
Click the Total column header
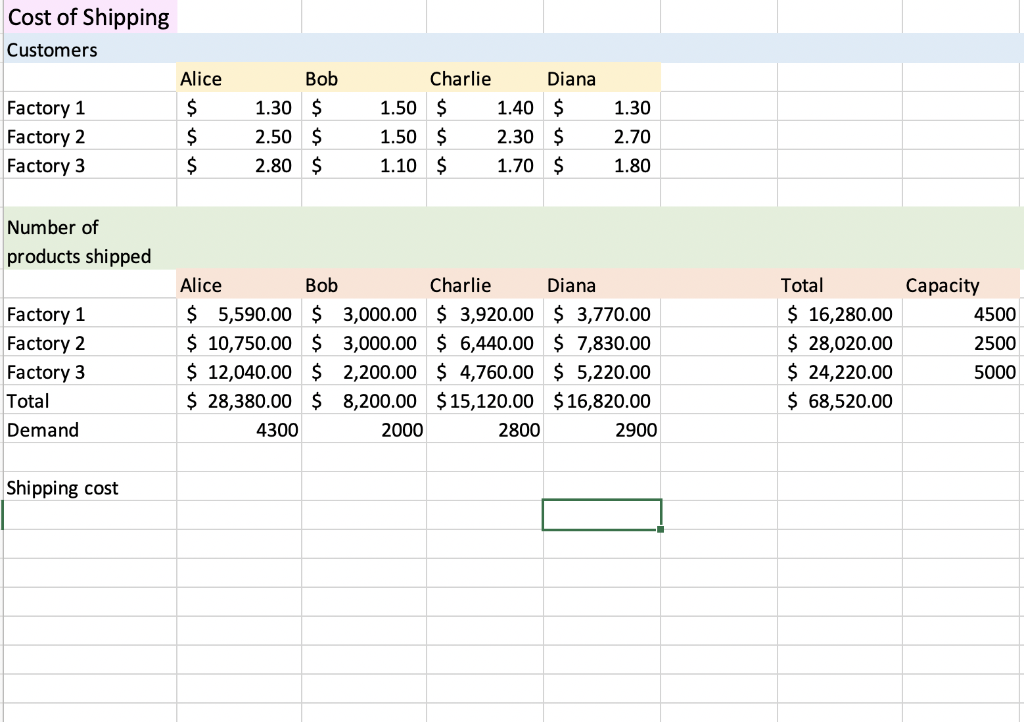tap(840, 284)
